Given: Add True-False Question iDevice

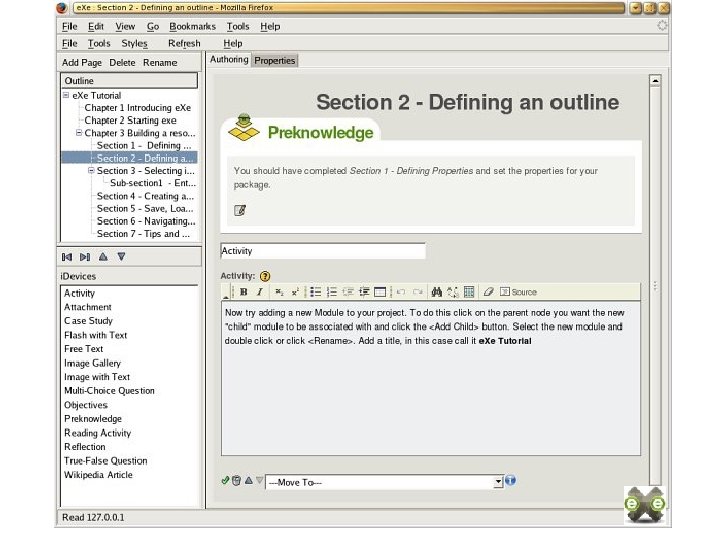Looking at the screenshot, I should coord(106,461).
